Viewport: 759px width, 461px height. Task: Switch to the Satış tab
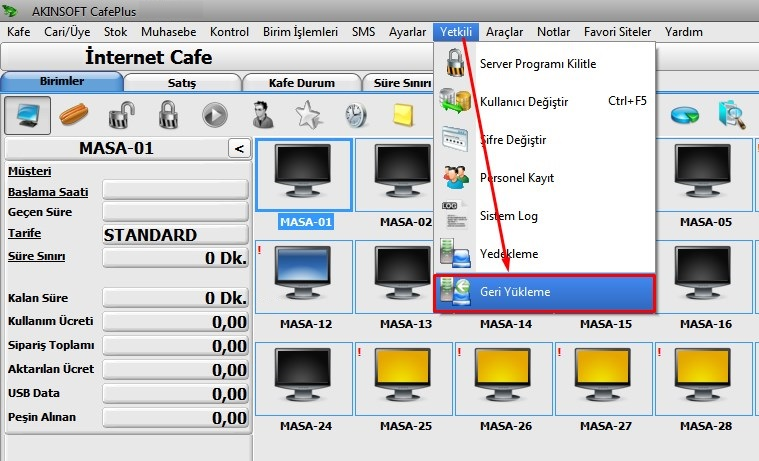[x=182, y=83]
